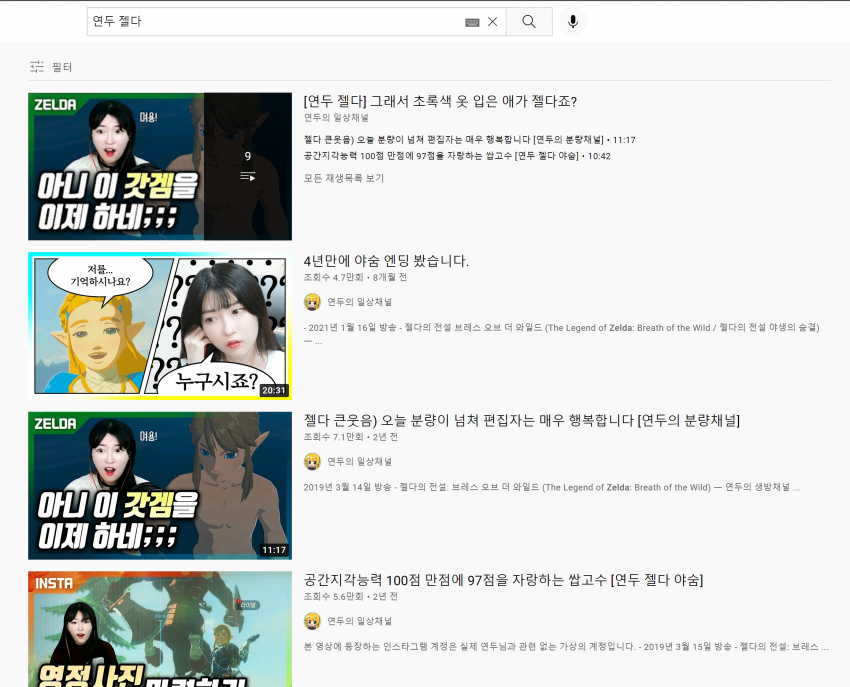This screenshot has height=687, width=850.
Task: Open channel name under 4년만에 야숨 video
Action: 359,302
